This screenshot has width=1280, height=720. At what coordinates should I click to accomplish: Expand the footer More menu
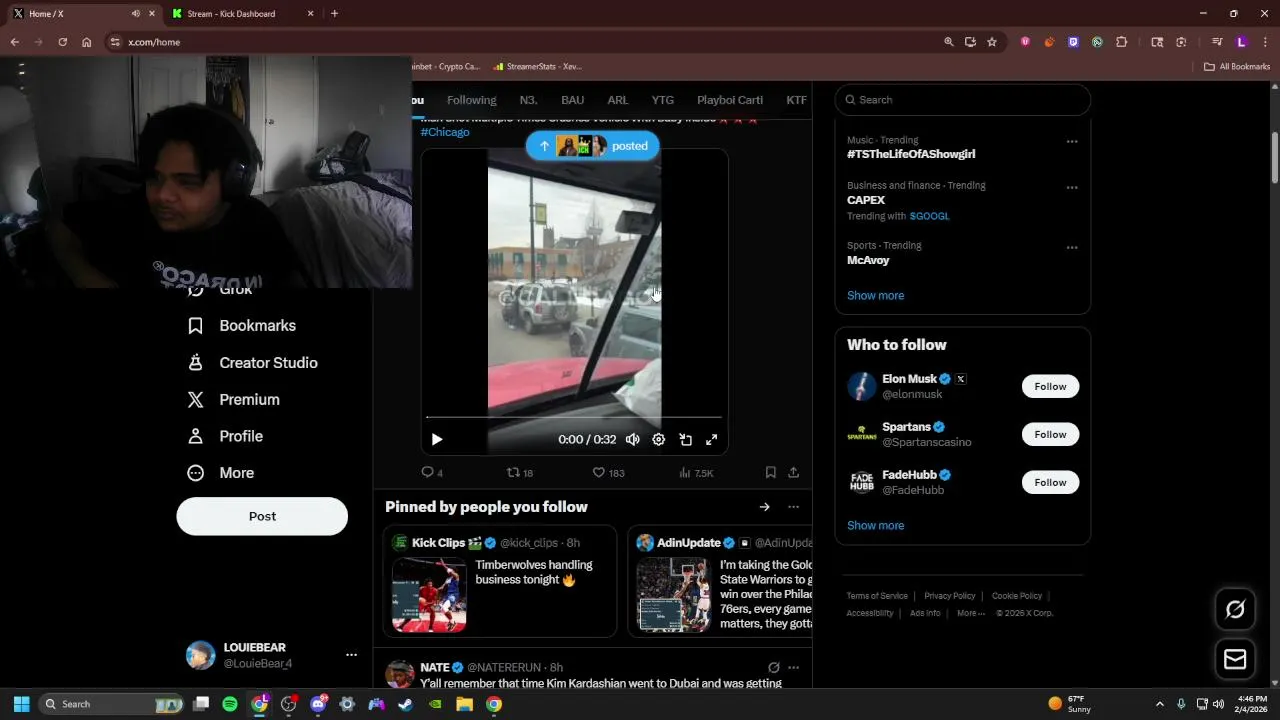point(971,613)
